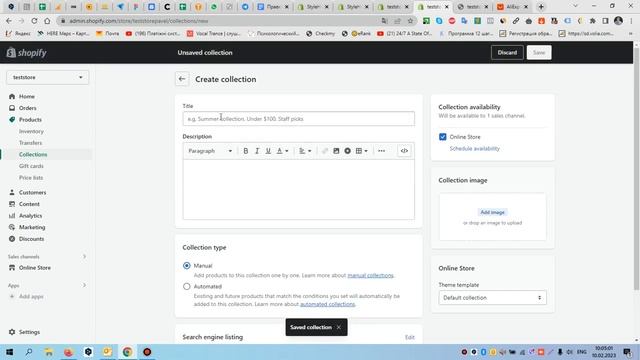640x360 pixels.
Task: Select Collections in sidebar
Action: pyautogui.click(x=33, y=155)
